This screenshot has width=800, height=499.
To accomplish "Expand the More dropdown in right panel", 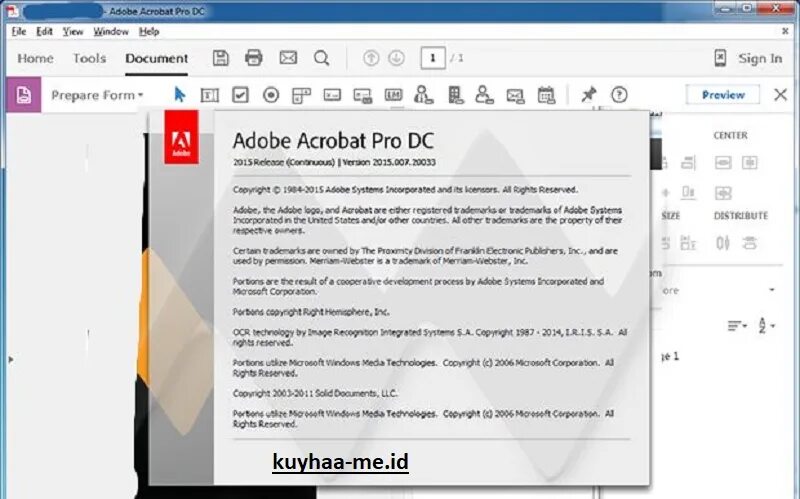I will click(x=772, y=290).
